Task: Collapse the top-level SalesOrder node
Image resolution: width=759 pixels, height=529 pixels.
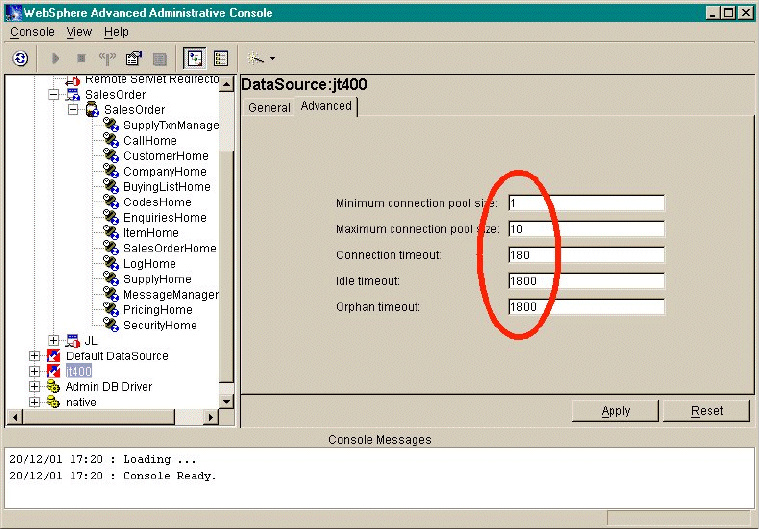Action: click(x=54, y=94)
